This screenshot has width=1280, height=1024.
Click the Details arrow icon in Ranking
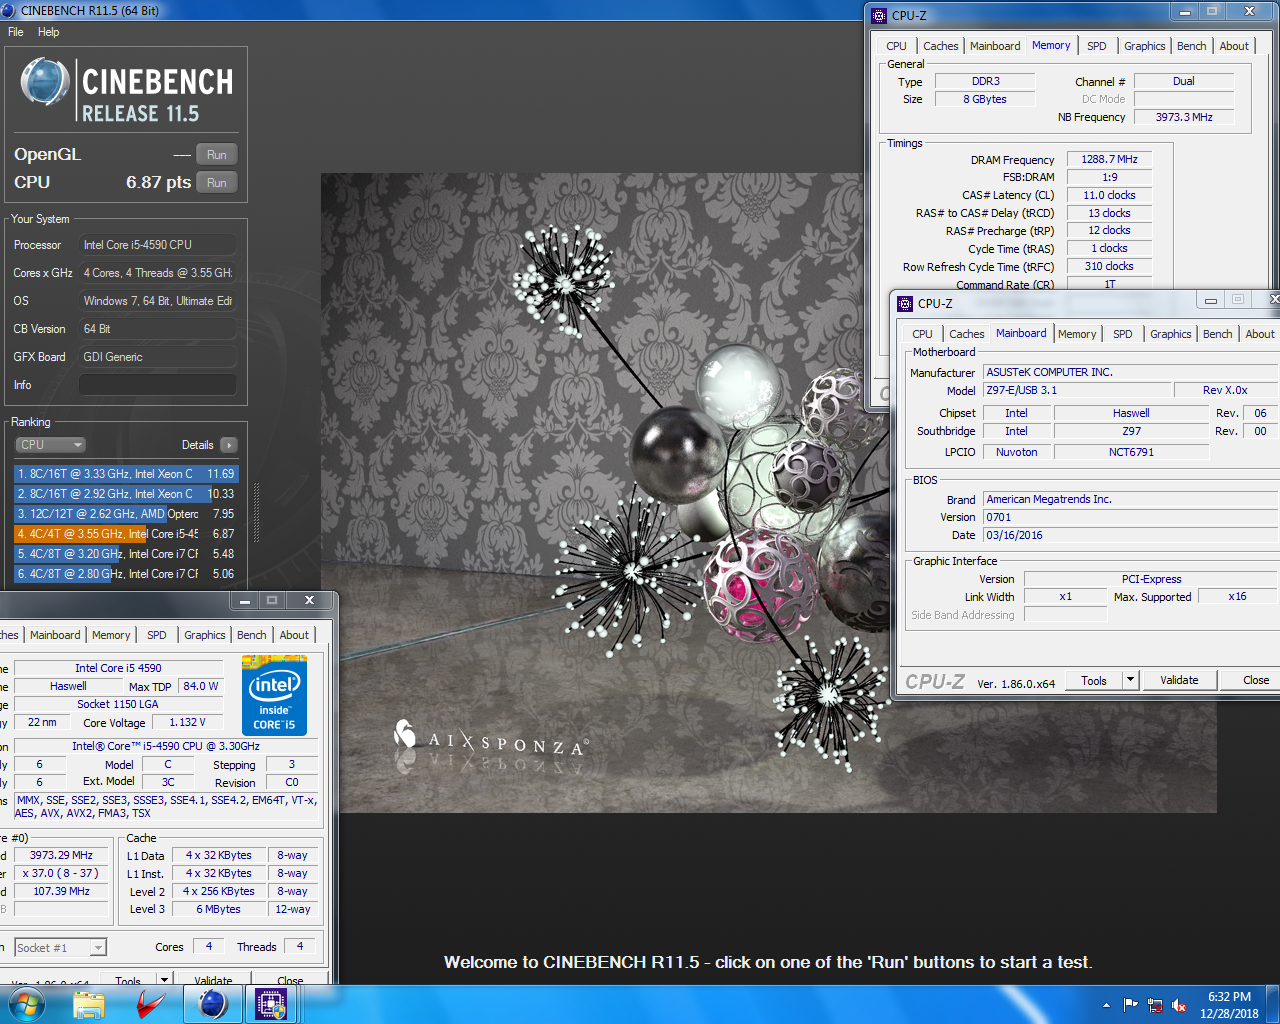pos(229,445)
